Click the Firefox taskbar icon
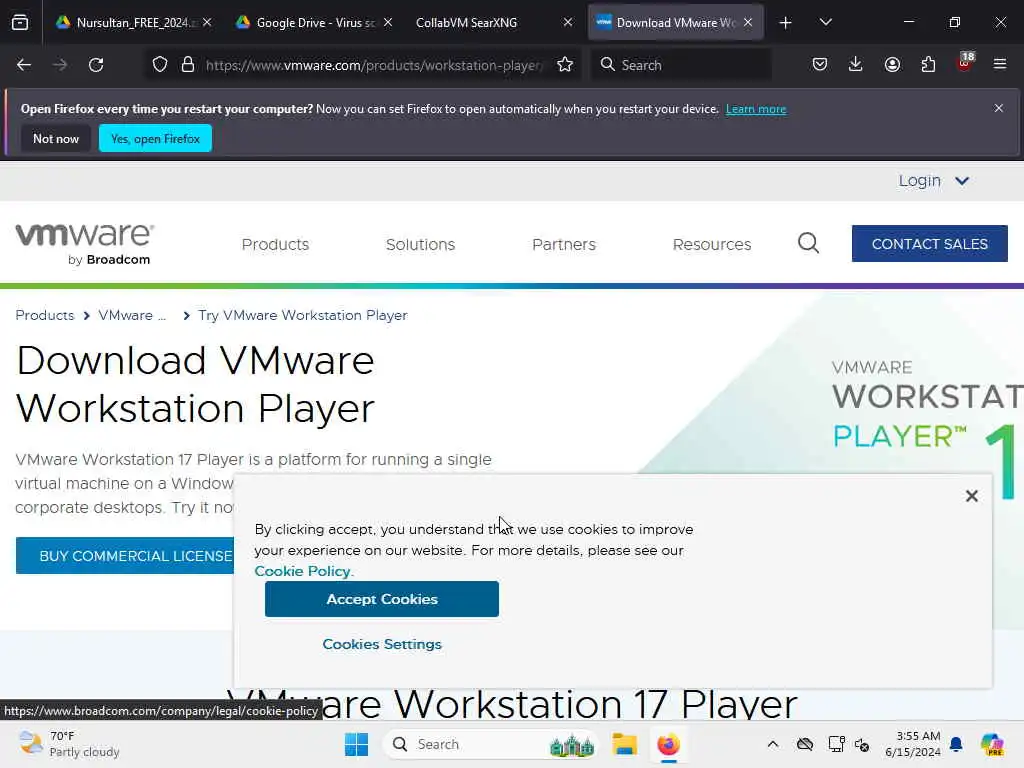 (668, 744)
